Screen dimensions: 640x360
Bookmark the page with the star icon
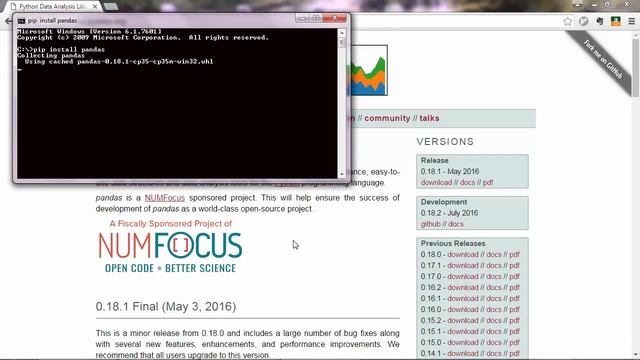(567, 21)
